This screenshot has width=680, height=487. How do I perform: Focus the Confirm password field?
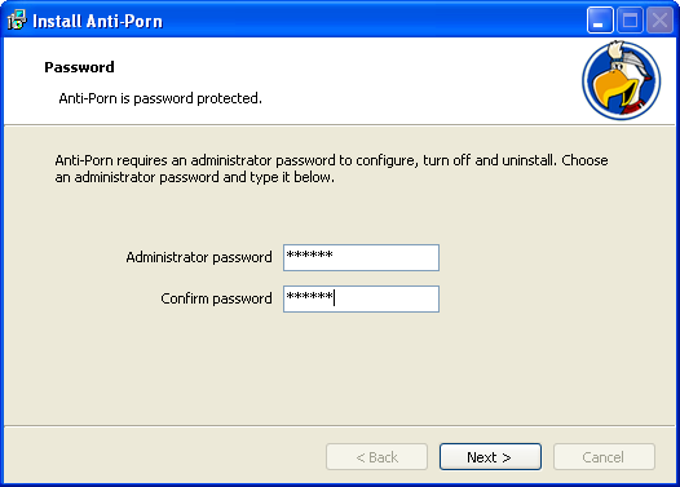pos(361,299)
